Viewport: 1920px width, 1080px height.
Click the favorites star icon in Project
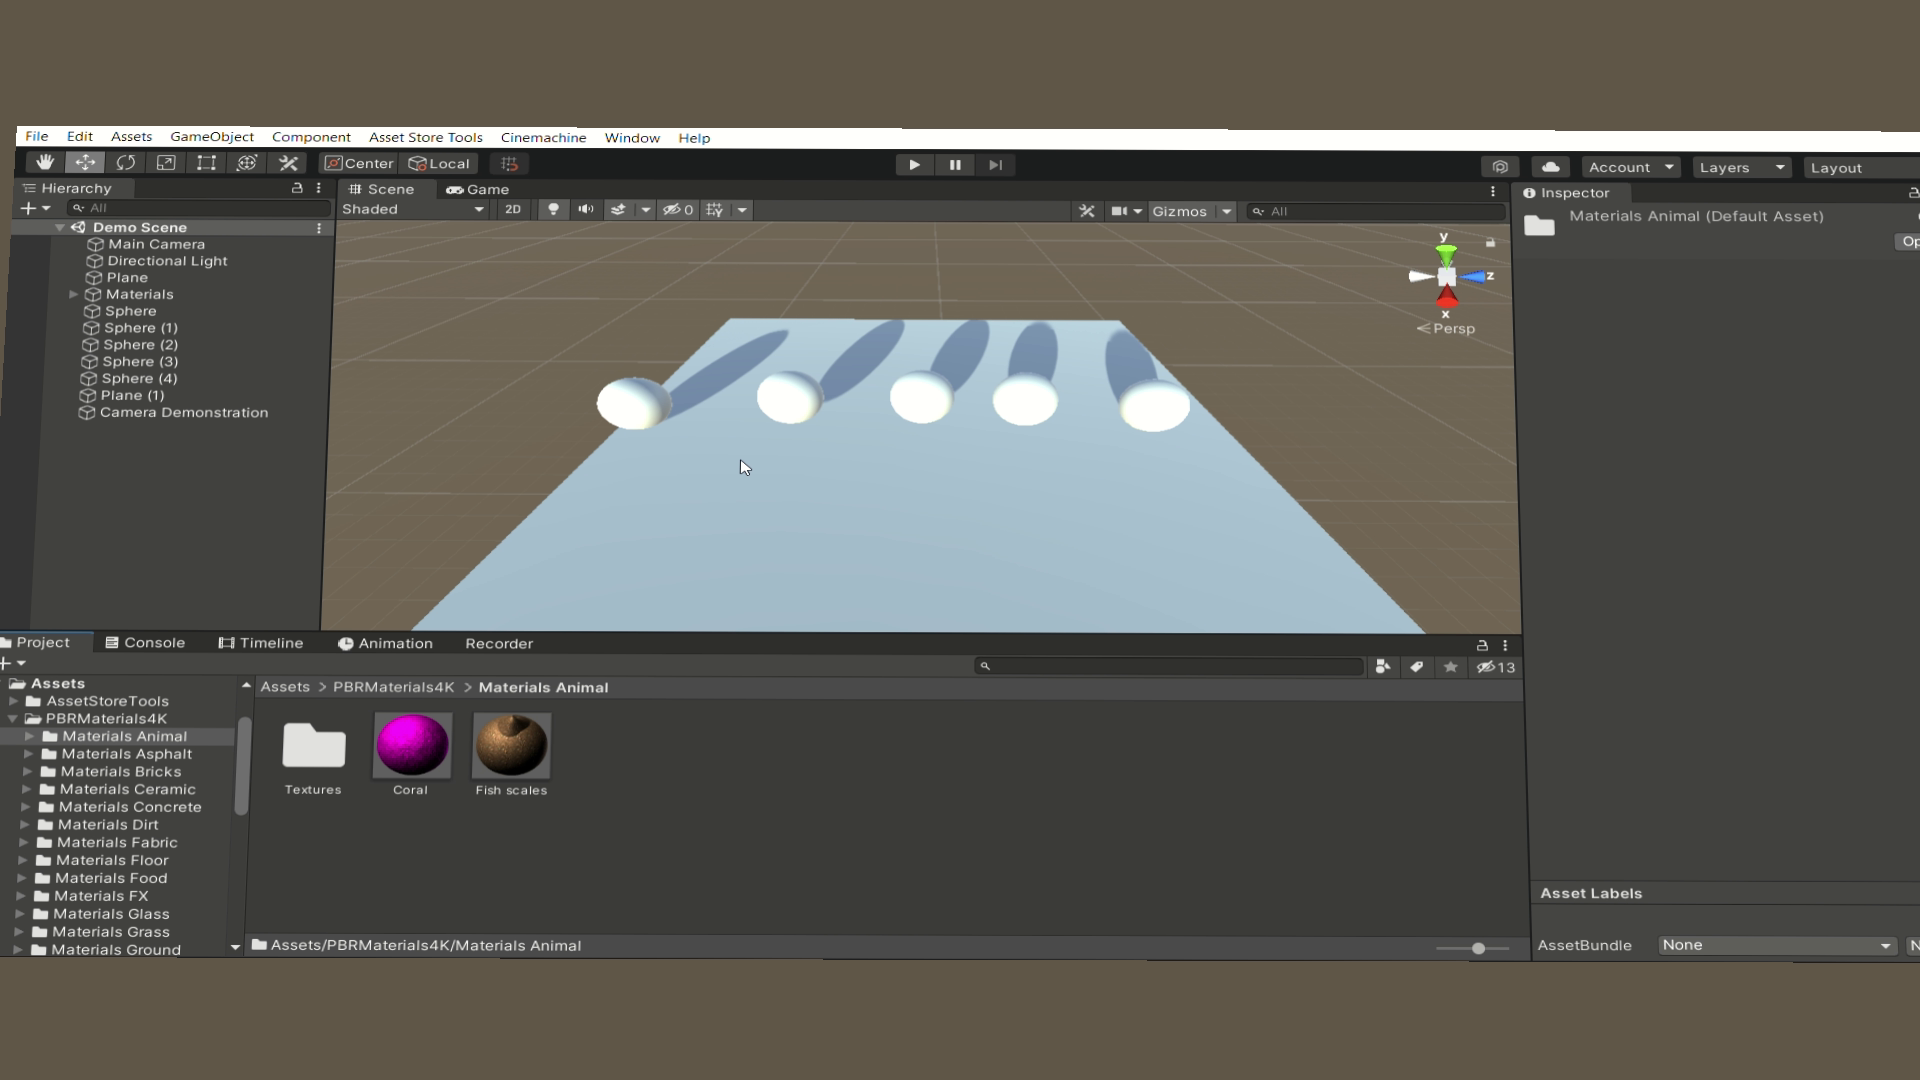tap(1451, 667)
